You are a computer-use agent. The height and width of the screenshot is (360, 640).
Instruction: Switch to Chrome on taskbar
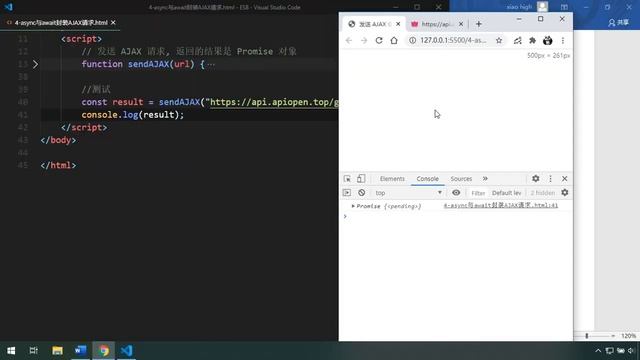[104, 351]
